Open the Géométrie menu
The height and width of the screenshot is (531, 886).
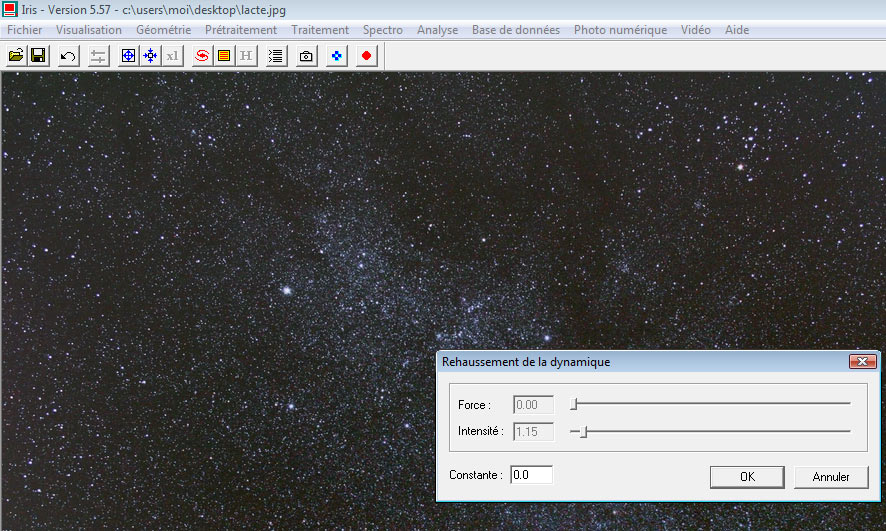(x=163, y=30)
